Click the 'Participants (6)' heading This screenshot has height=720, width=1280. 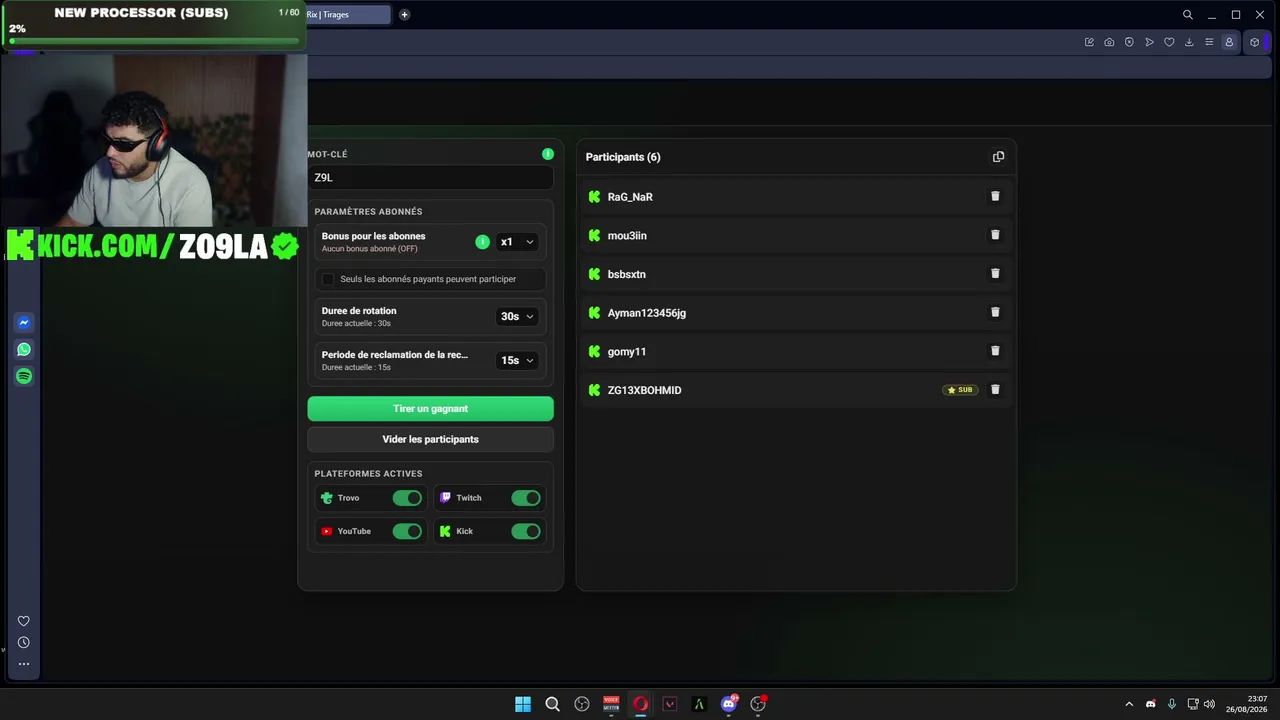[623, 157]
